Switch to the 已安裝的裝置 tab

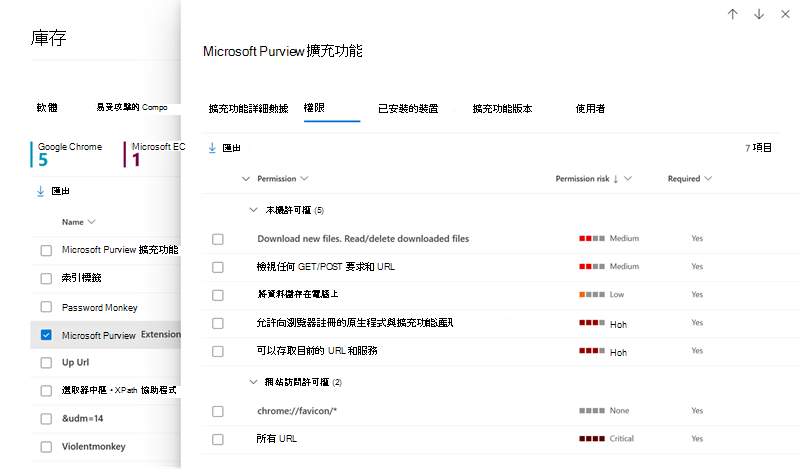click(408, 108)
